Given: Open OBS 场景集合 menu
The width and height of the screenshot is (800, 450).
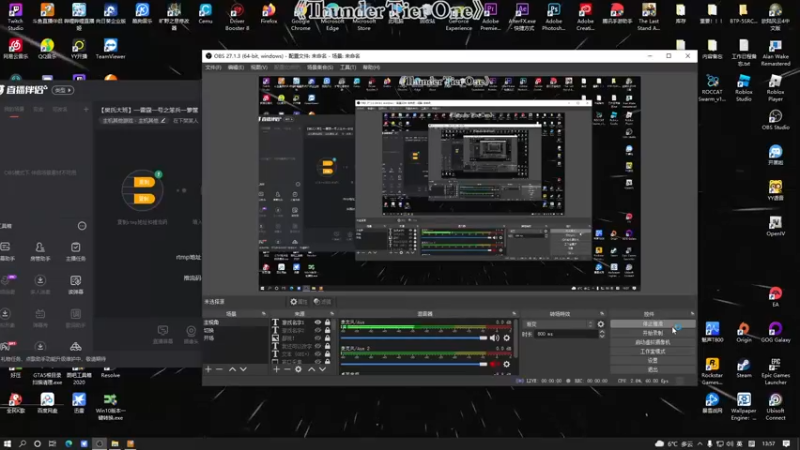Looking at the screenshot, I should point(320,67).
